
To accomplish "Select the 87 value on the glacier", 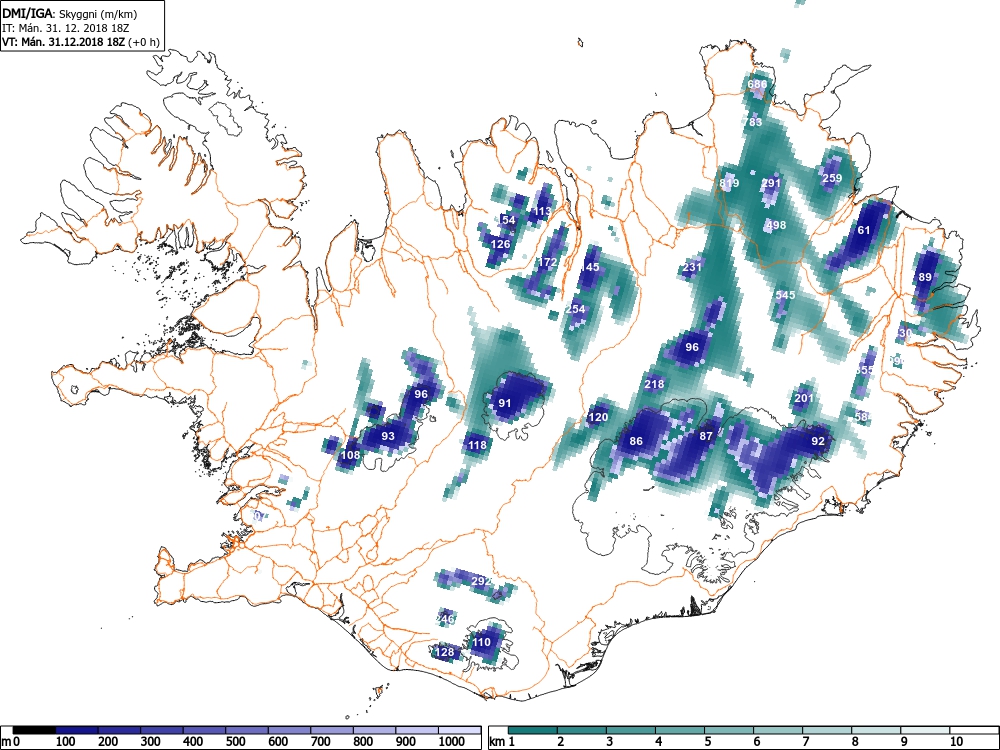I will coord(705,436).
